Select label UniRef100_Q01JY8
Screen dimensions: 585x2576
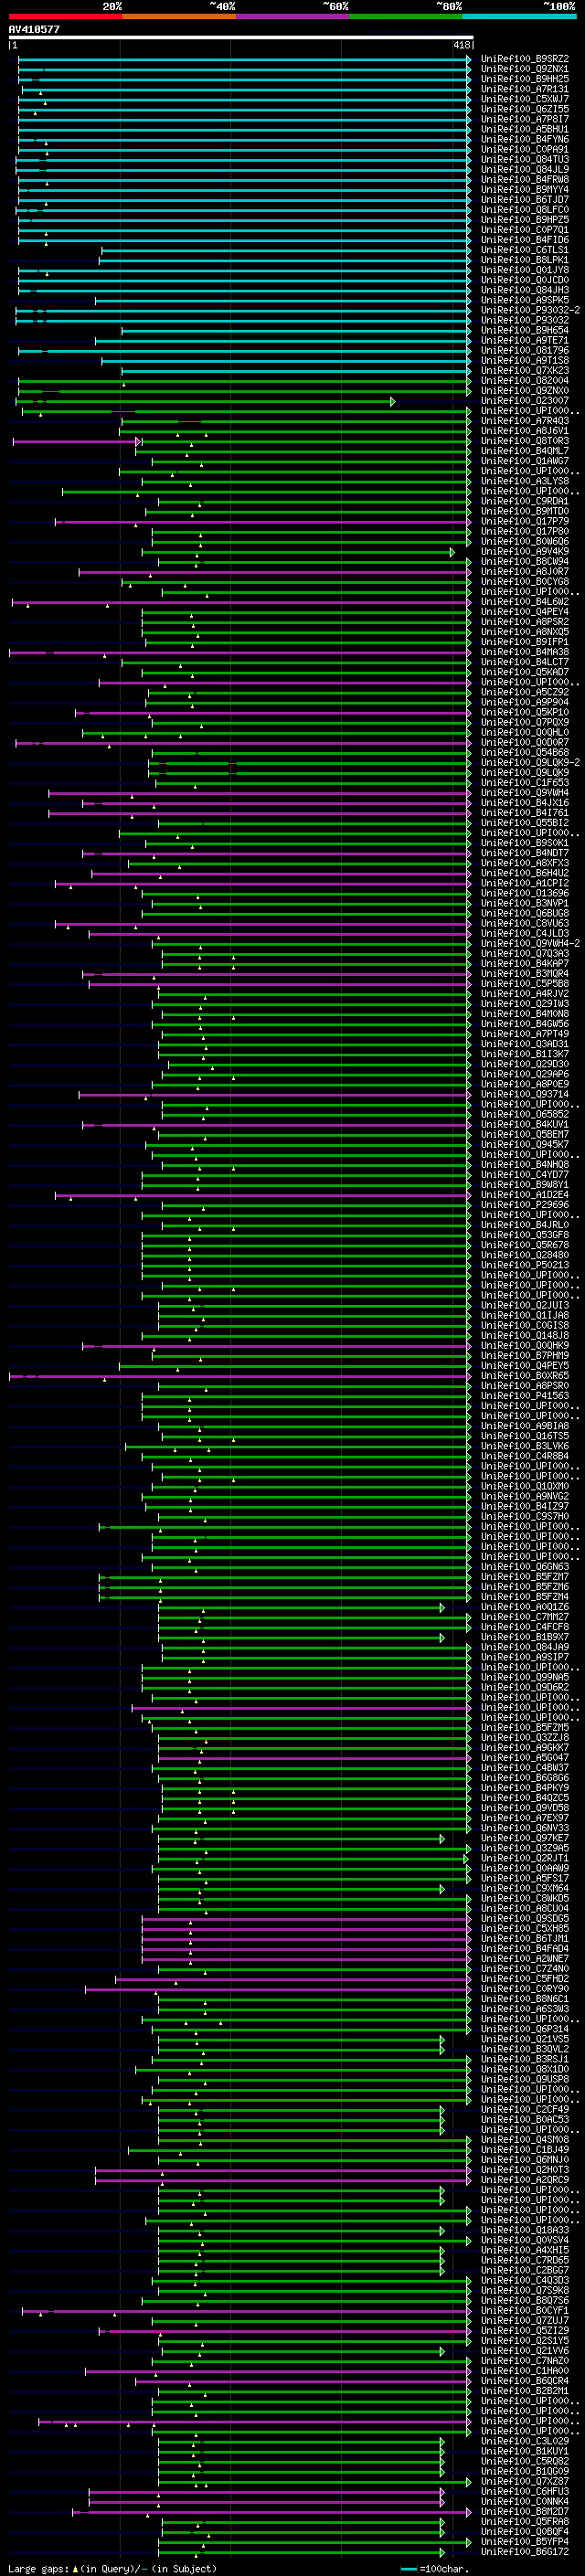pyautogui.click(x=525, y=270)
